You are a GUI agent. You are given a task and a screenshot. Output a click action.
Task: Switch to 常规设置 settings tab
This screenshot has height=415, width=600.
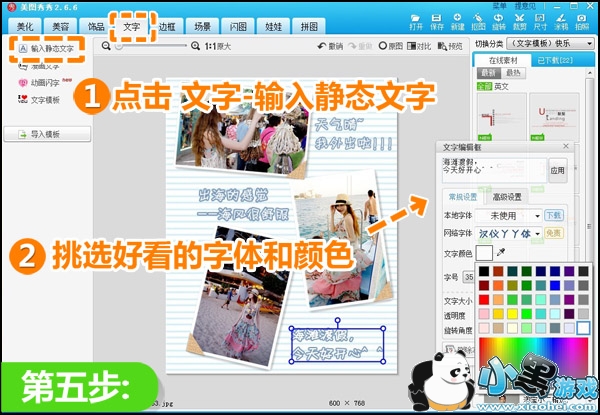pyautogui.click(x=463, y=197)
